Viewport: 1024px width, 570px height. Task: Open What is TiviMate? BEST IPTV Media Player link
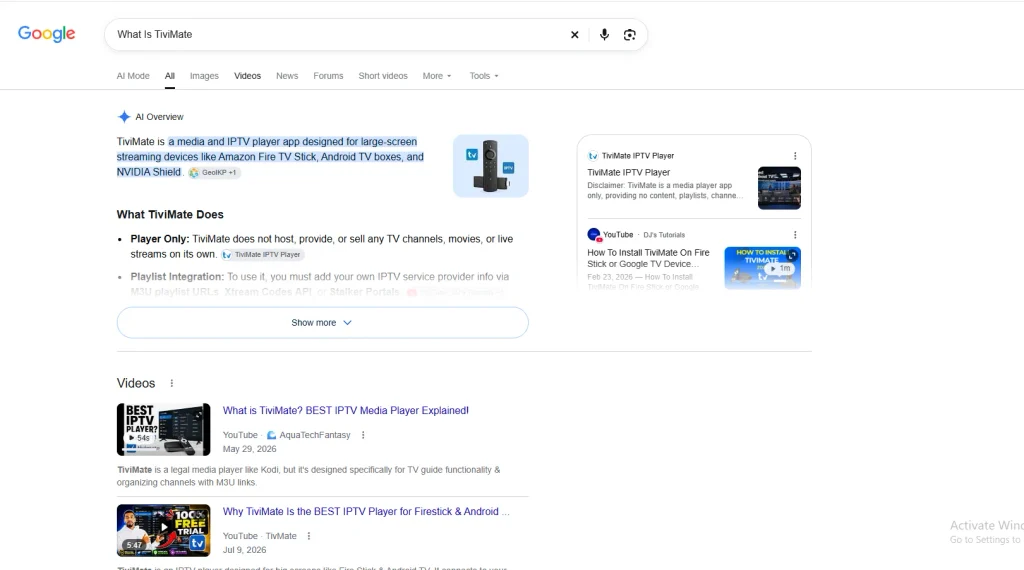click(x=345, y=411)
